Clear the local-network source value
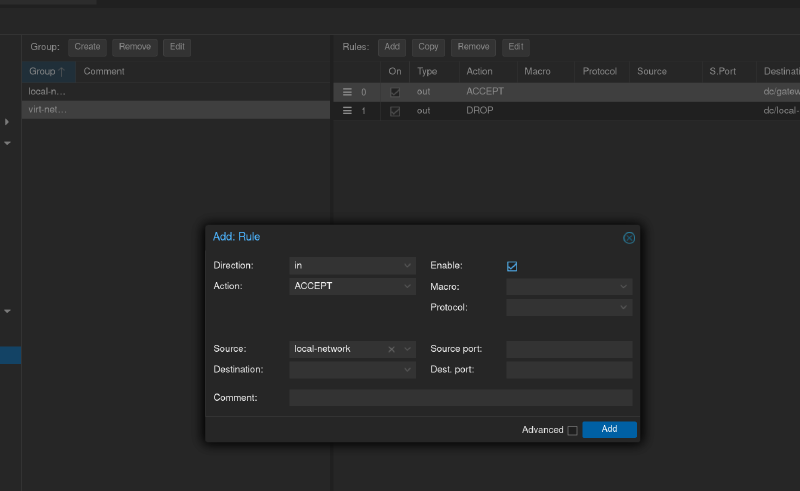This screenshot has width=800, height=491. coord(392,349)
